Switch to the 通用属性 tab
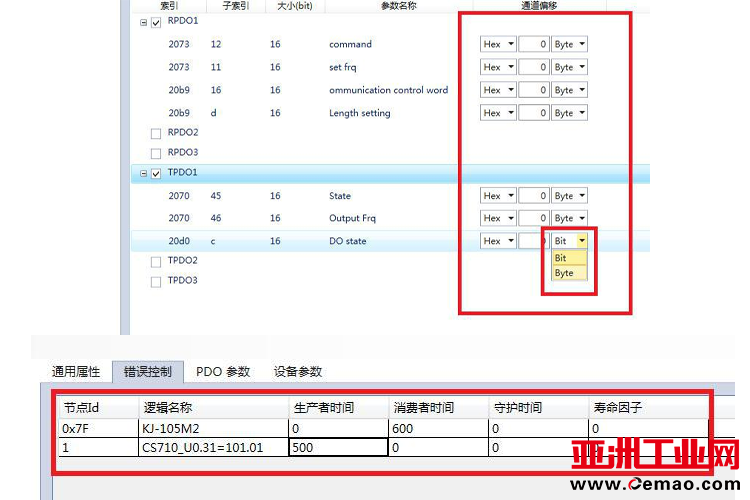The width and height of the screenshot is (750, 500). pos(76,372)
